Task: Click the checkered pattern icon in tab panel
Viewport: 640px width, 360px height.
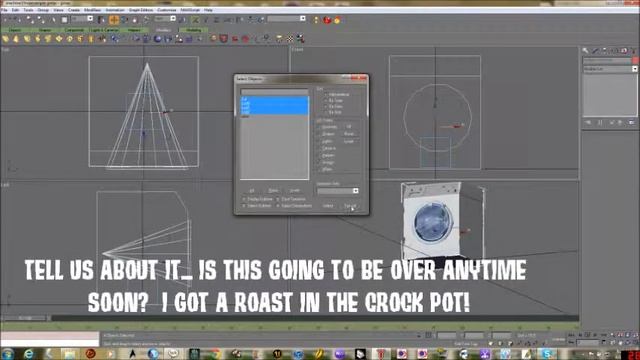Action: click(290, 39)
